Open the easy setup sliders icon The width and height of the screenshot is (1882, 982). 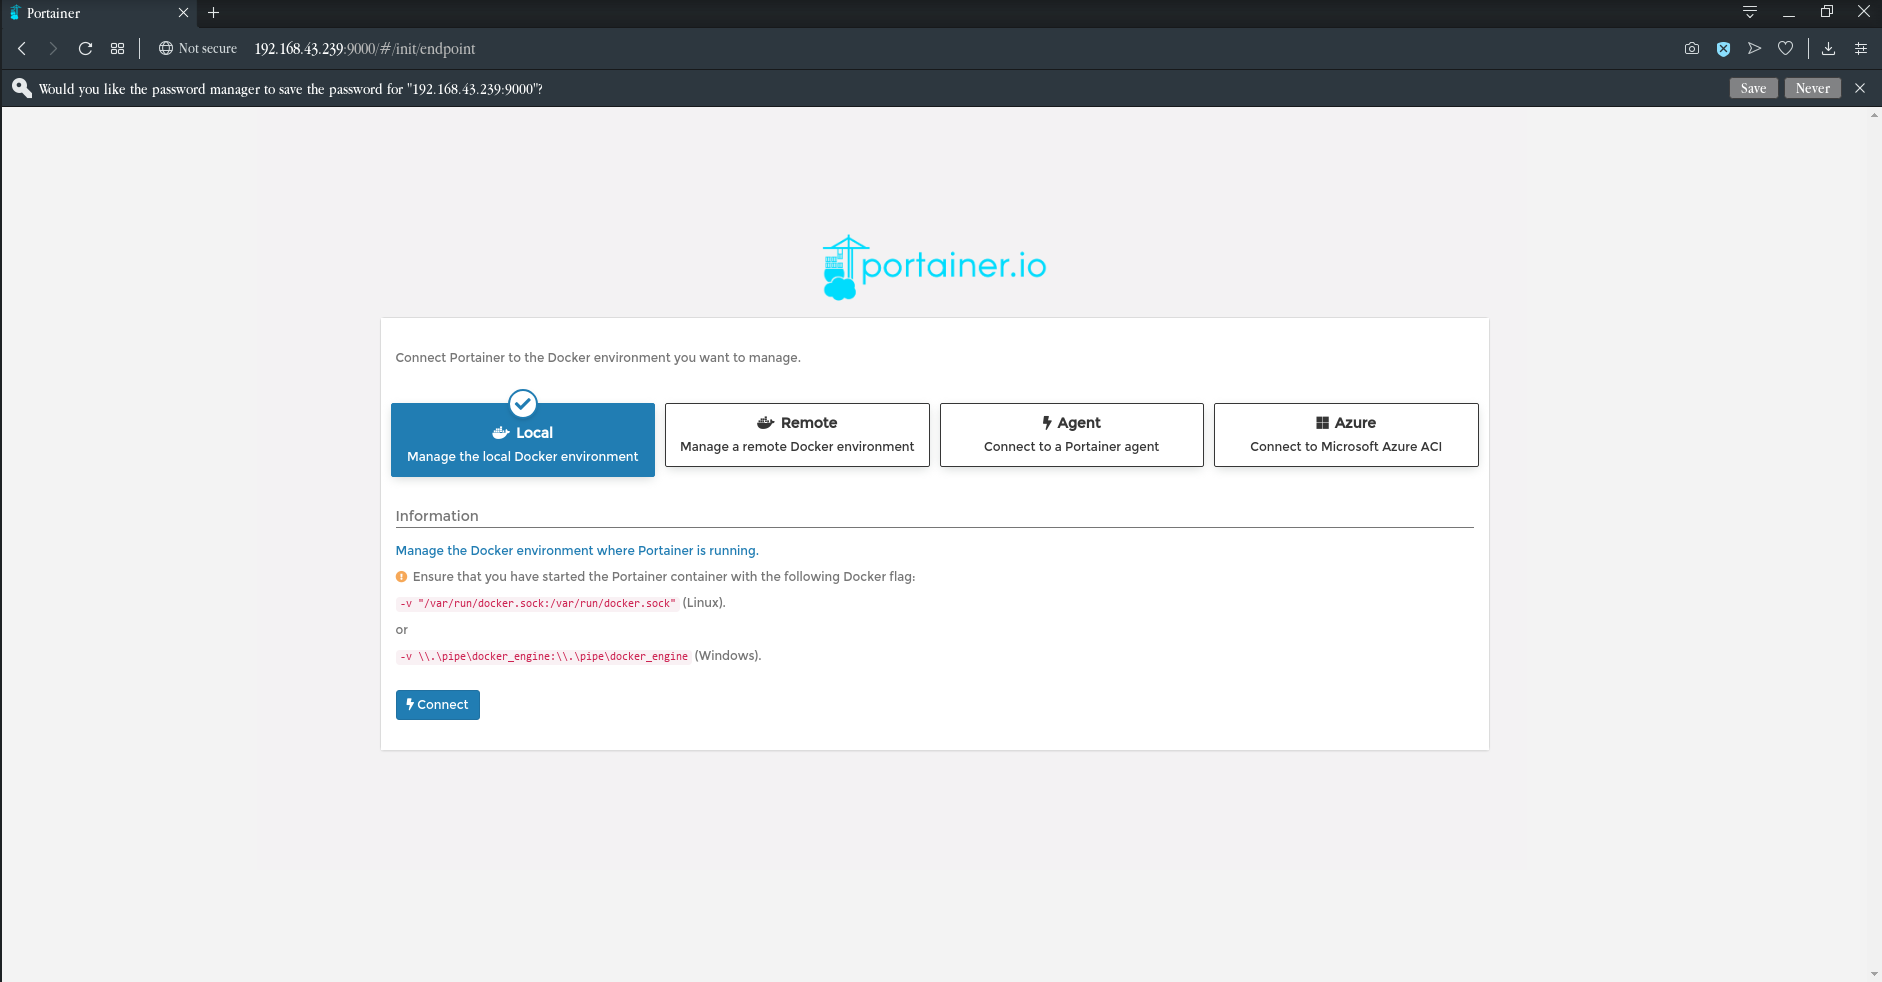(1861, 48)
